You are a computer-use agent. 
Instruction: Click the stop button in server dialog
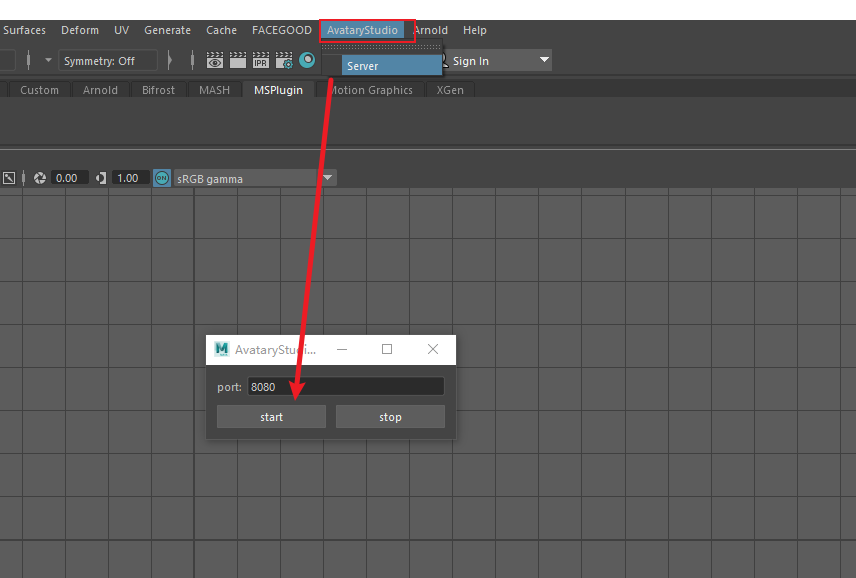[390, 417]
